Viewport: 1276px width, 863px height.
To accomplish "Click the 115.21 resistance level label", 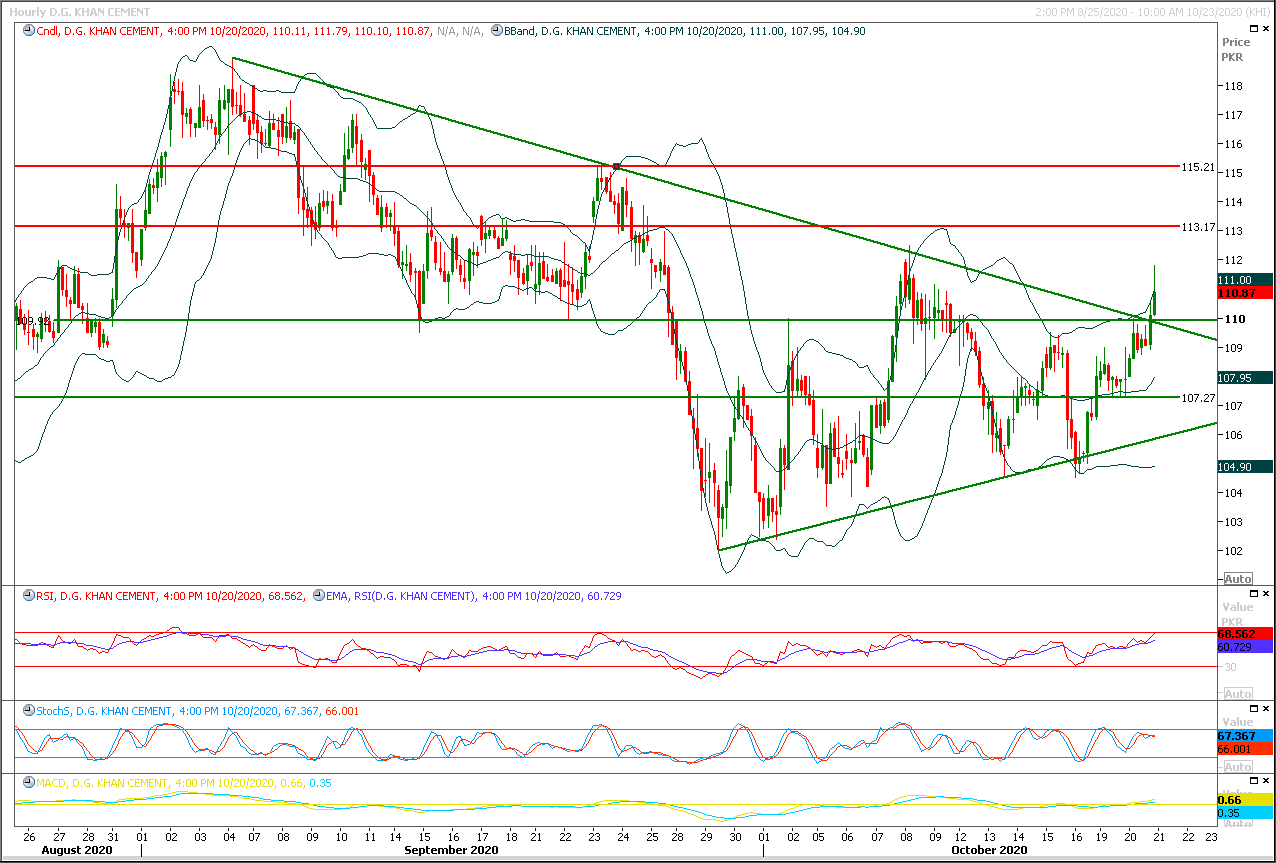I will pos(1197,167).
